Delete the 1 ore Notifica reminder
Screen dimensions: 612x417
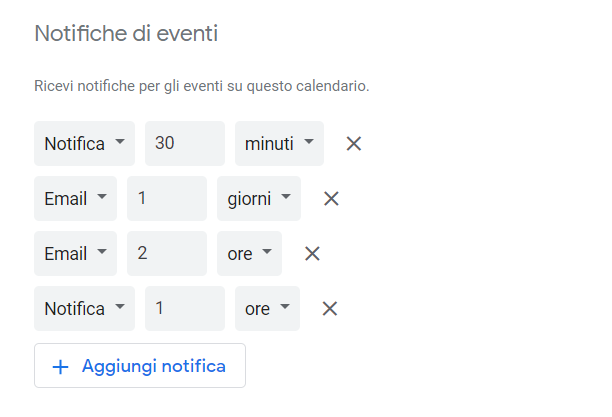[x=330, y=309]
